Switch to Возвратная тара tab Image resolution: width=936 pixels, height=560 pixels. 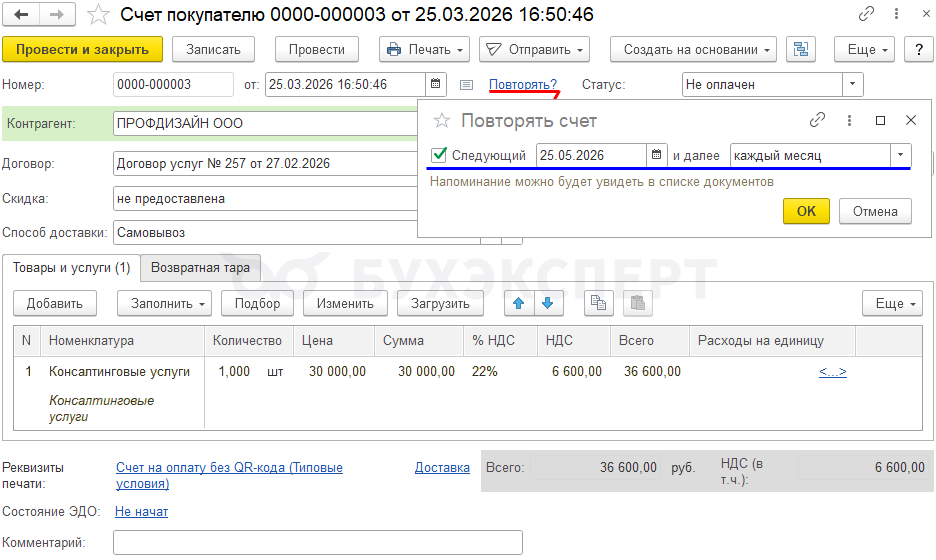point(200,267)
